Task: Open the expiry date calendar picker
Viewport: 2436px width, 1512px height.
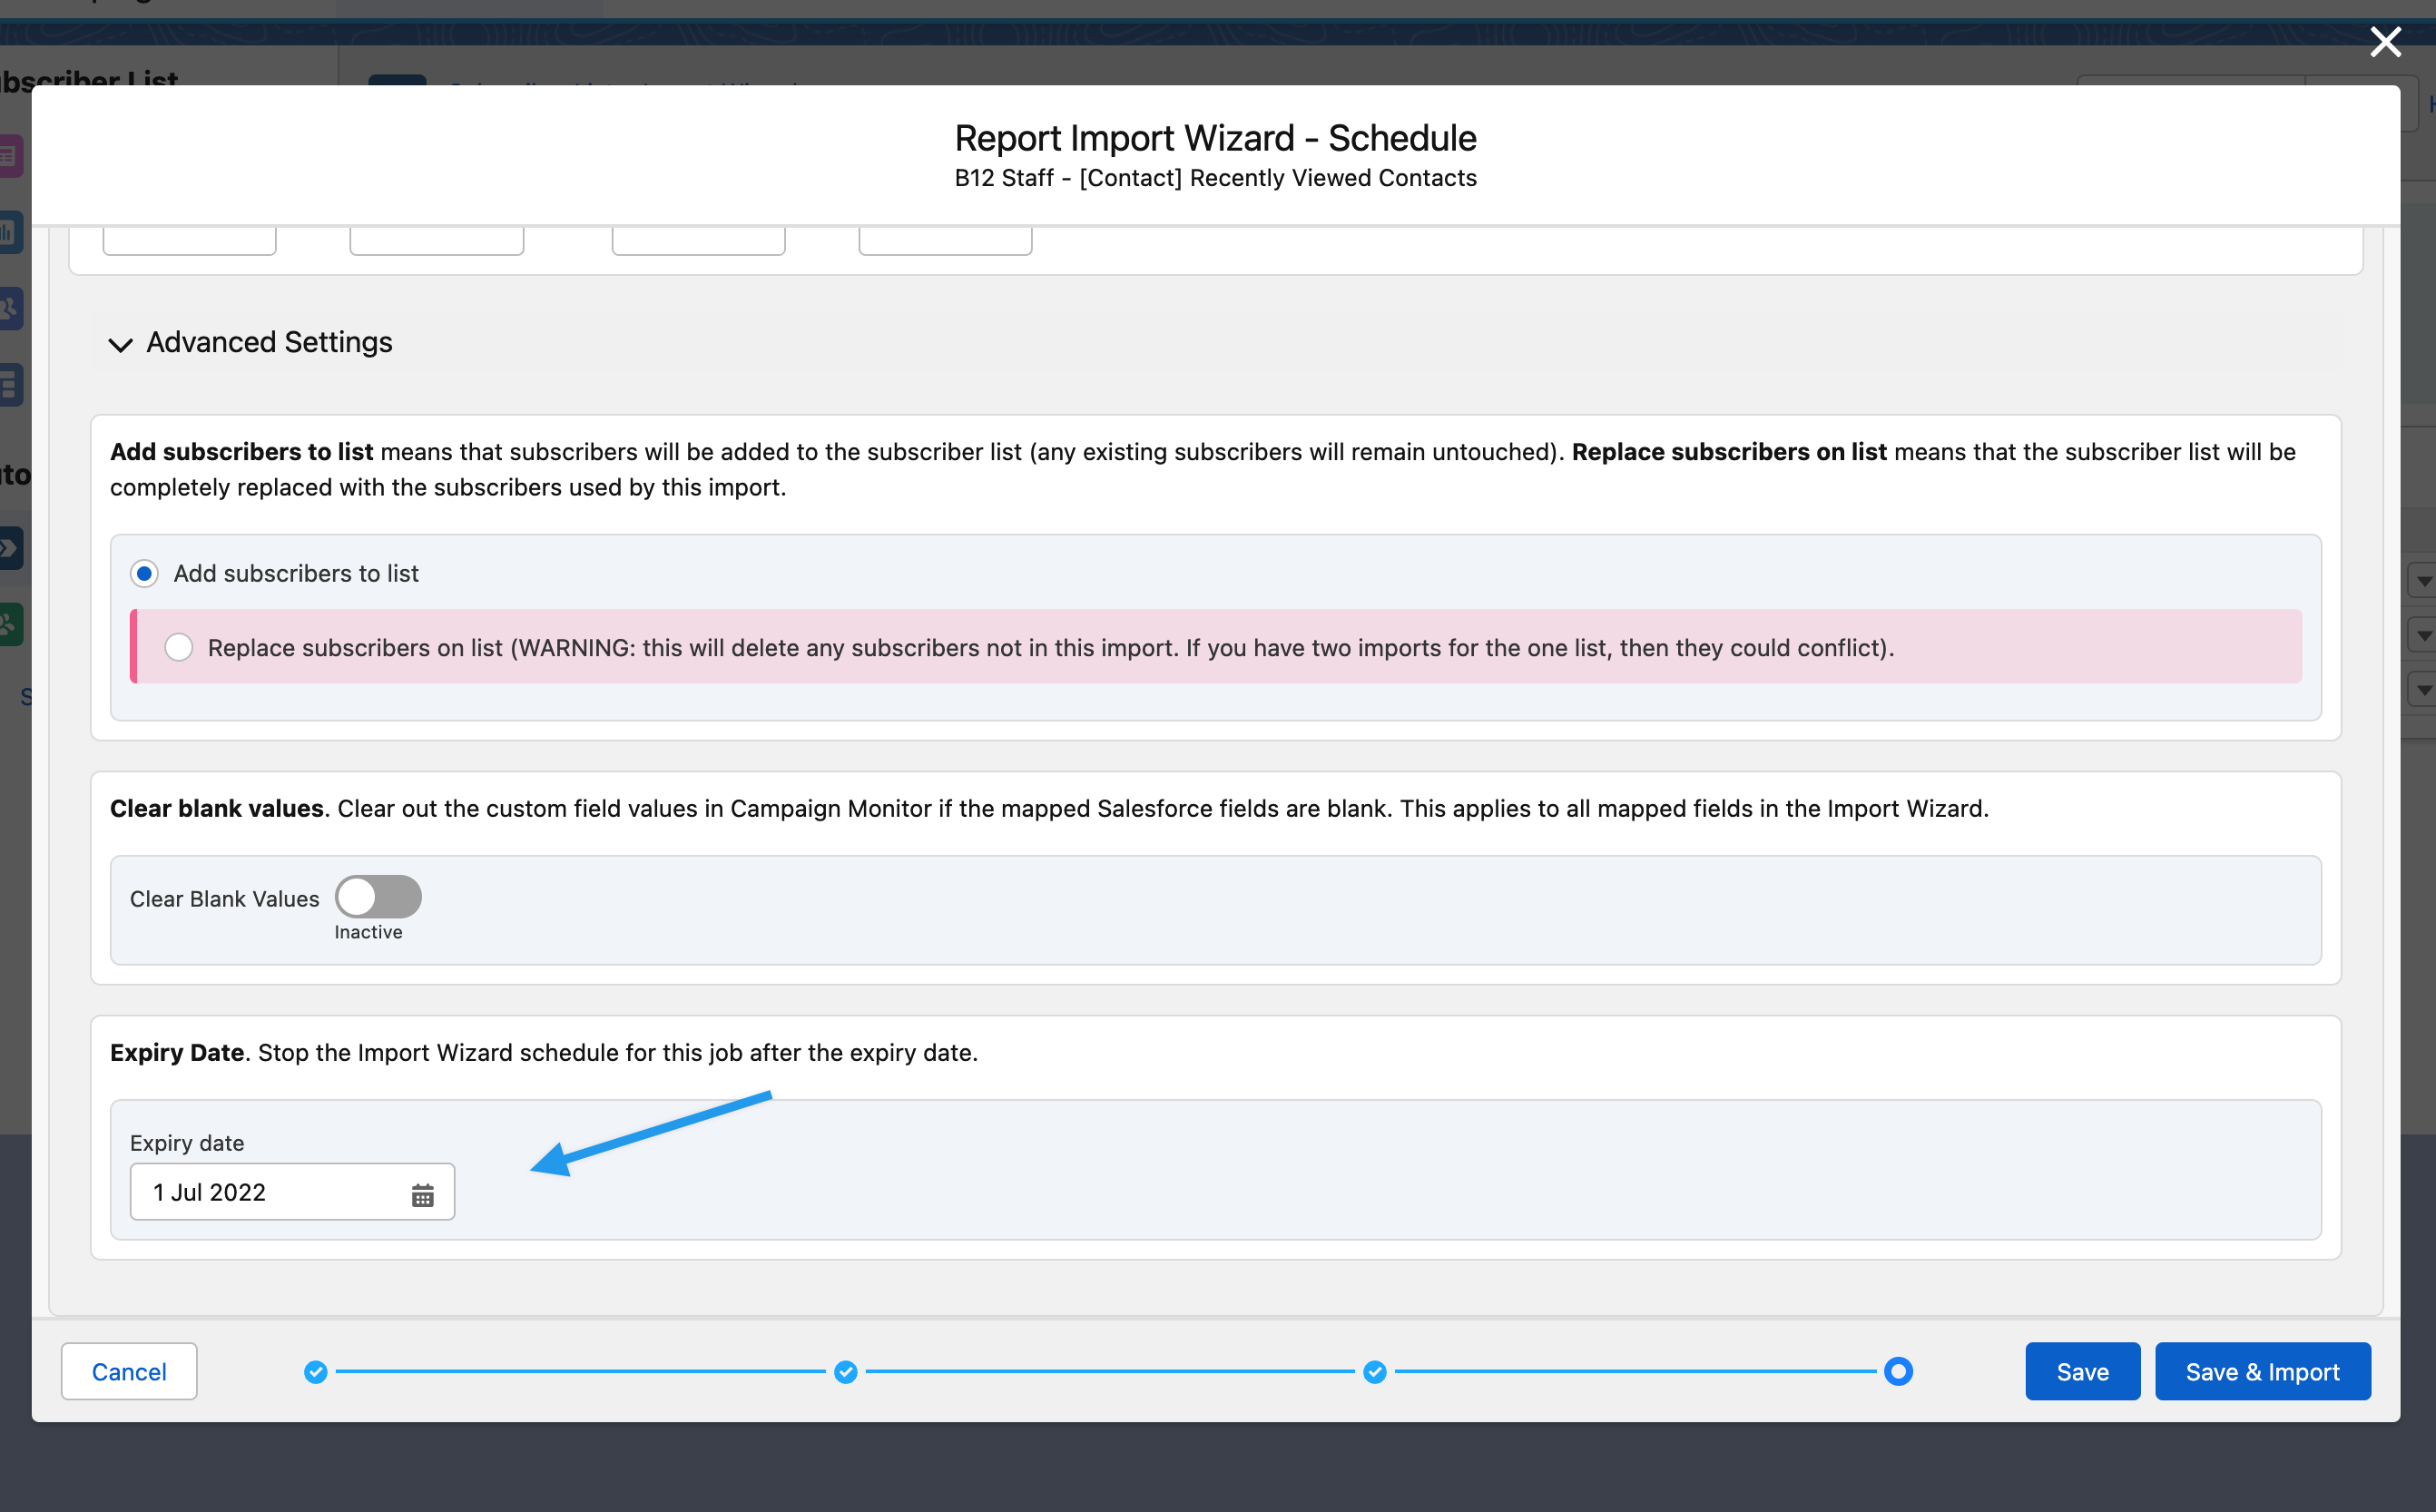Action: pos(422,1194)
